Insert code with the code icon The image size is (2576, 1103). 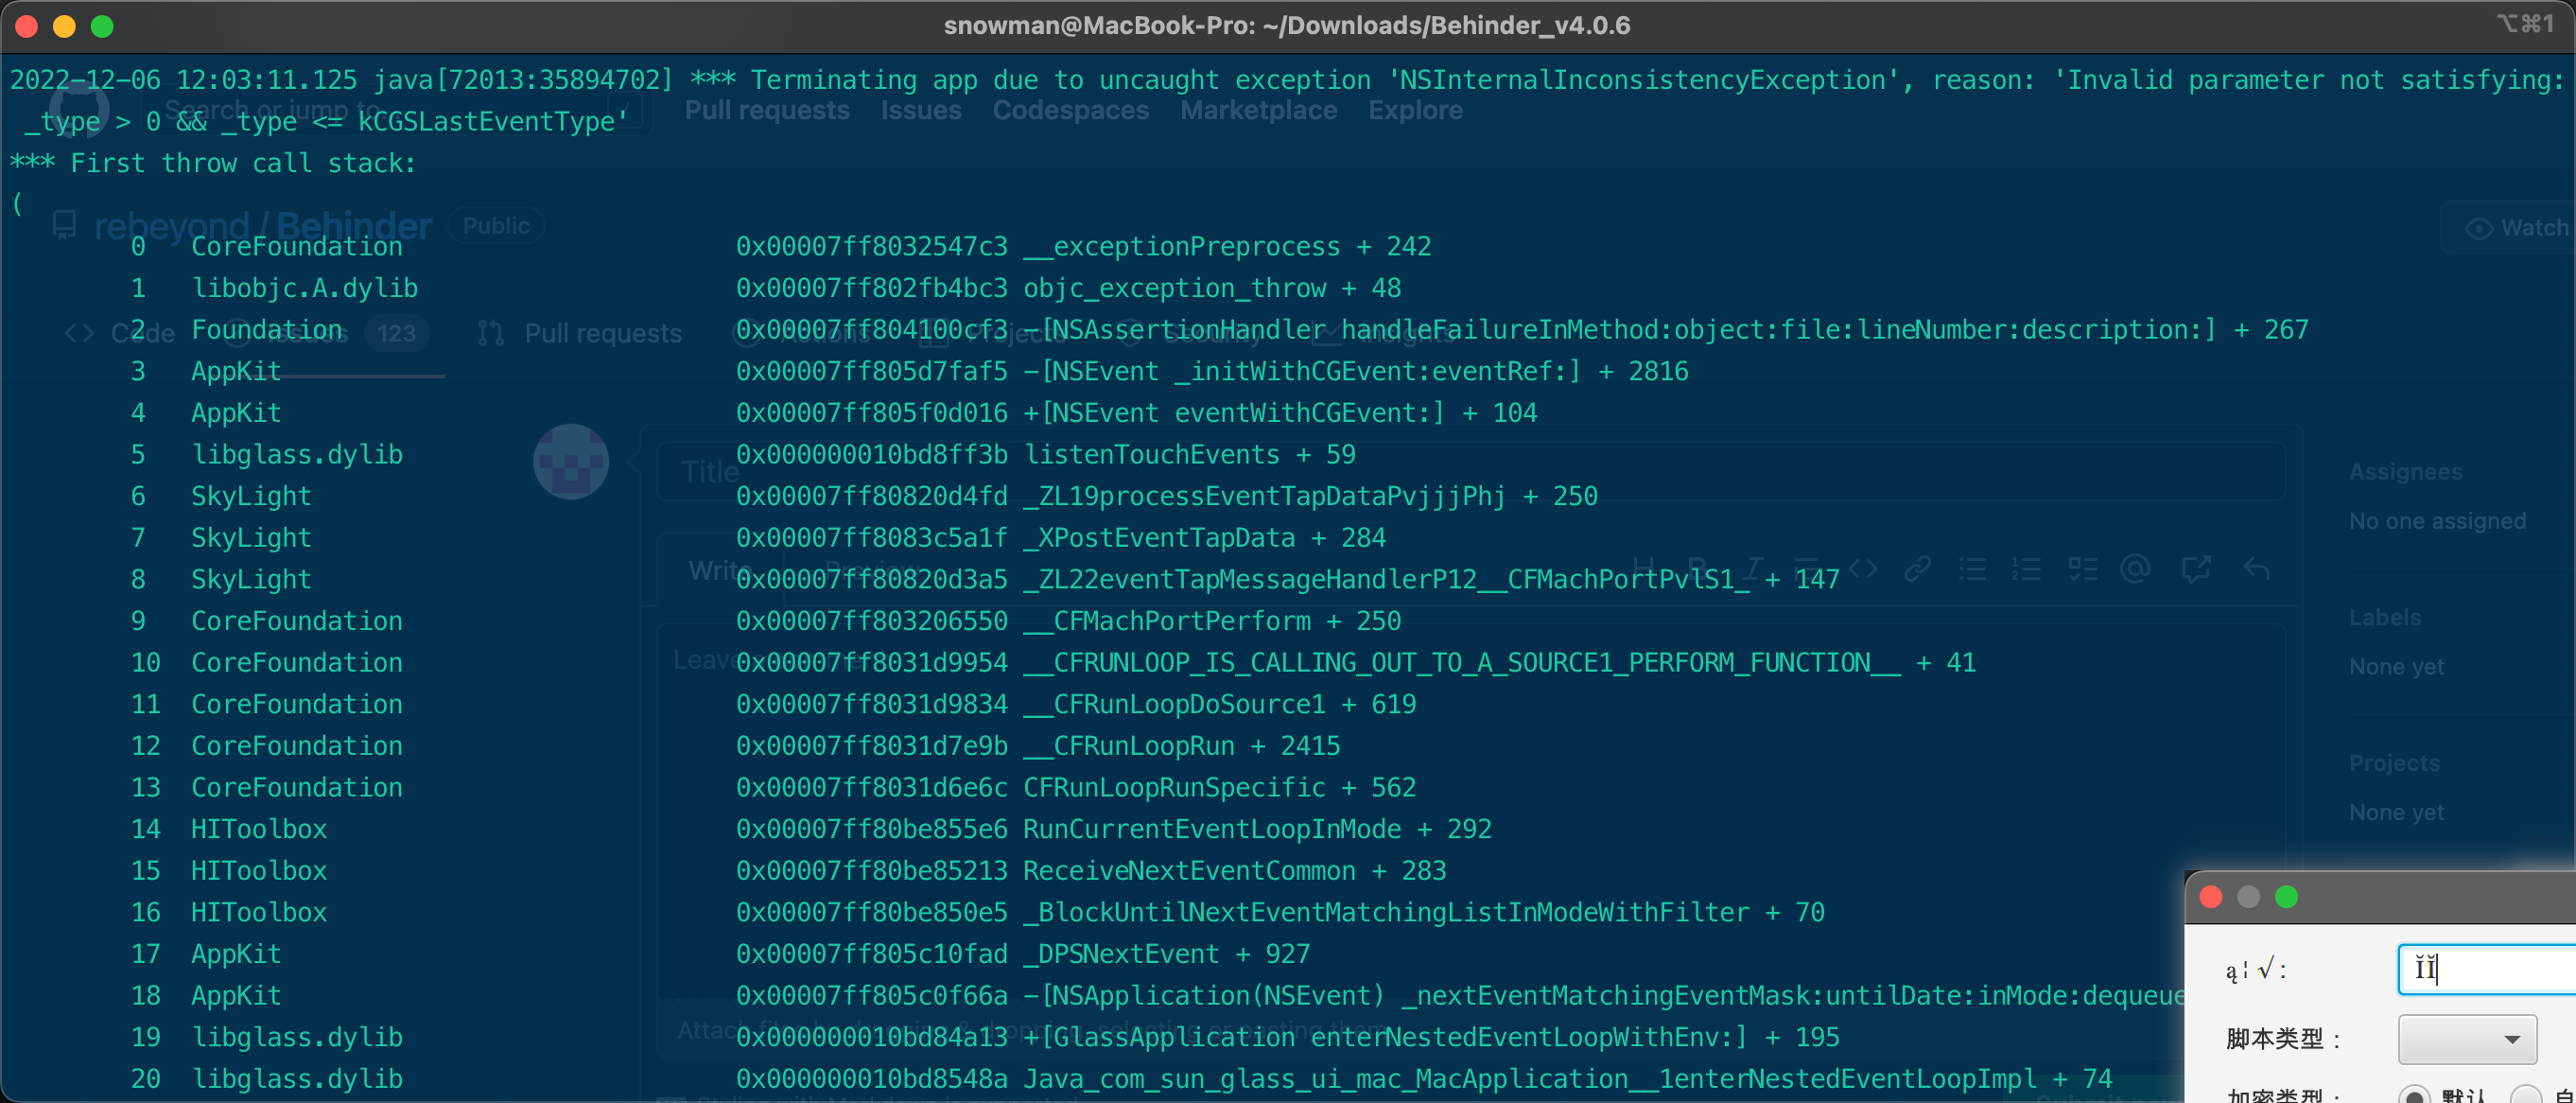1863,568
